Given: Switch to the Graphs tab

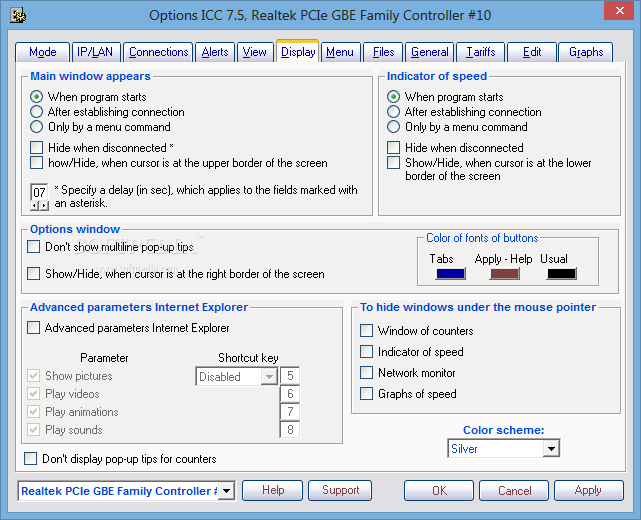Looking at the screenshot, I should (586, 52).
